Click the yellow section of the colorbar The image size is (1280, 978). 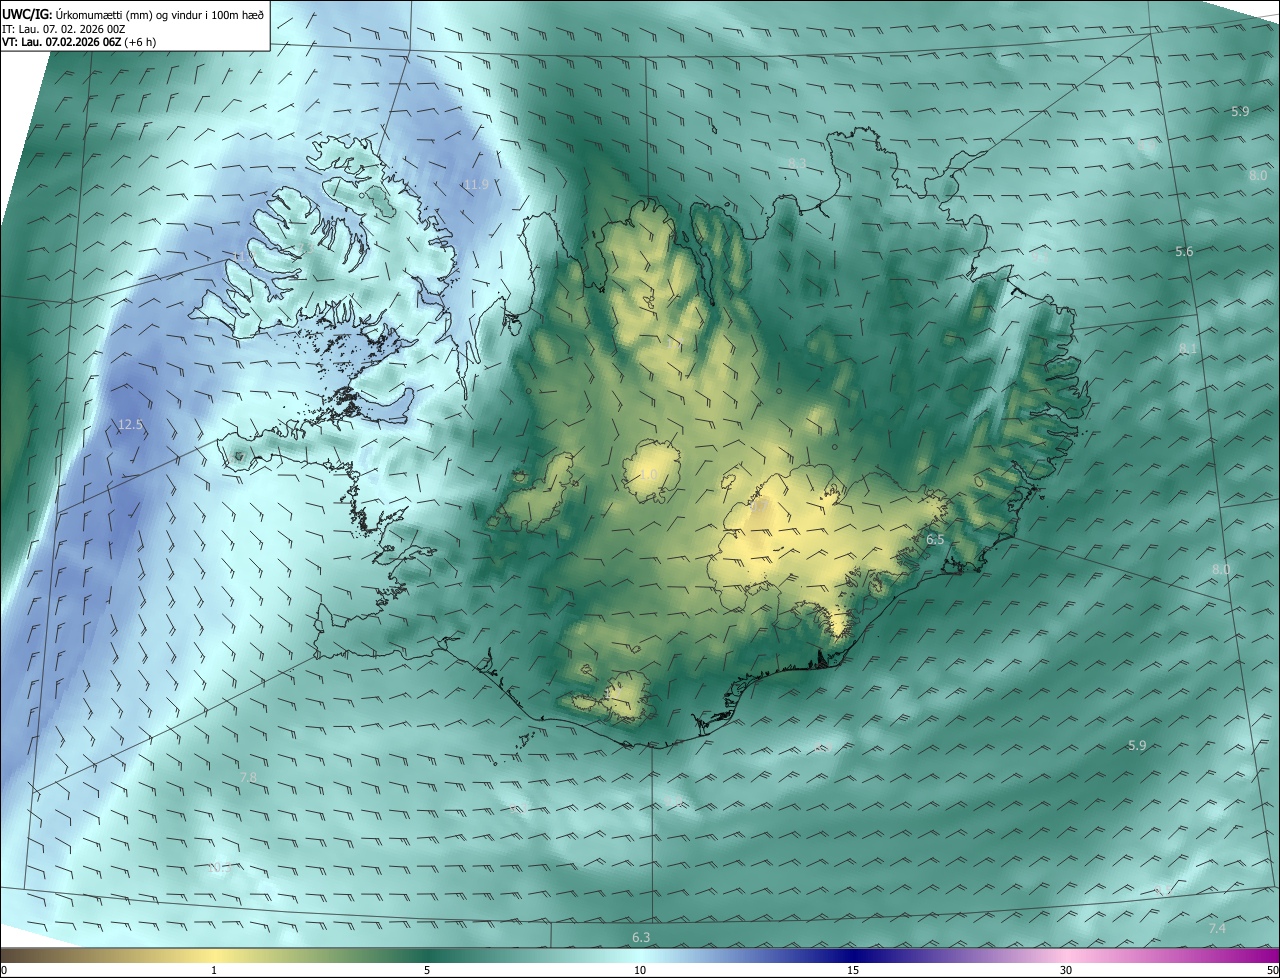pos(215,956)
